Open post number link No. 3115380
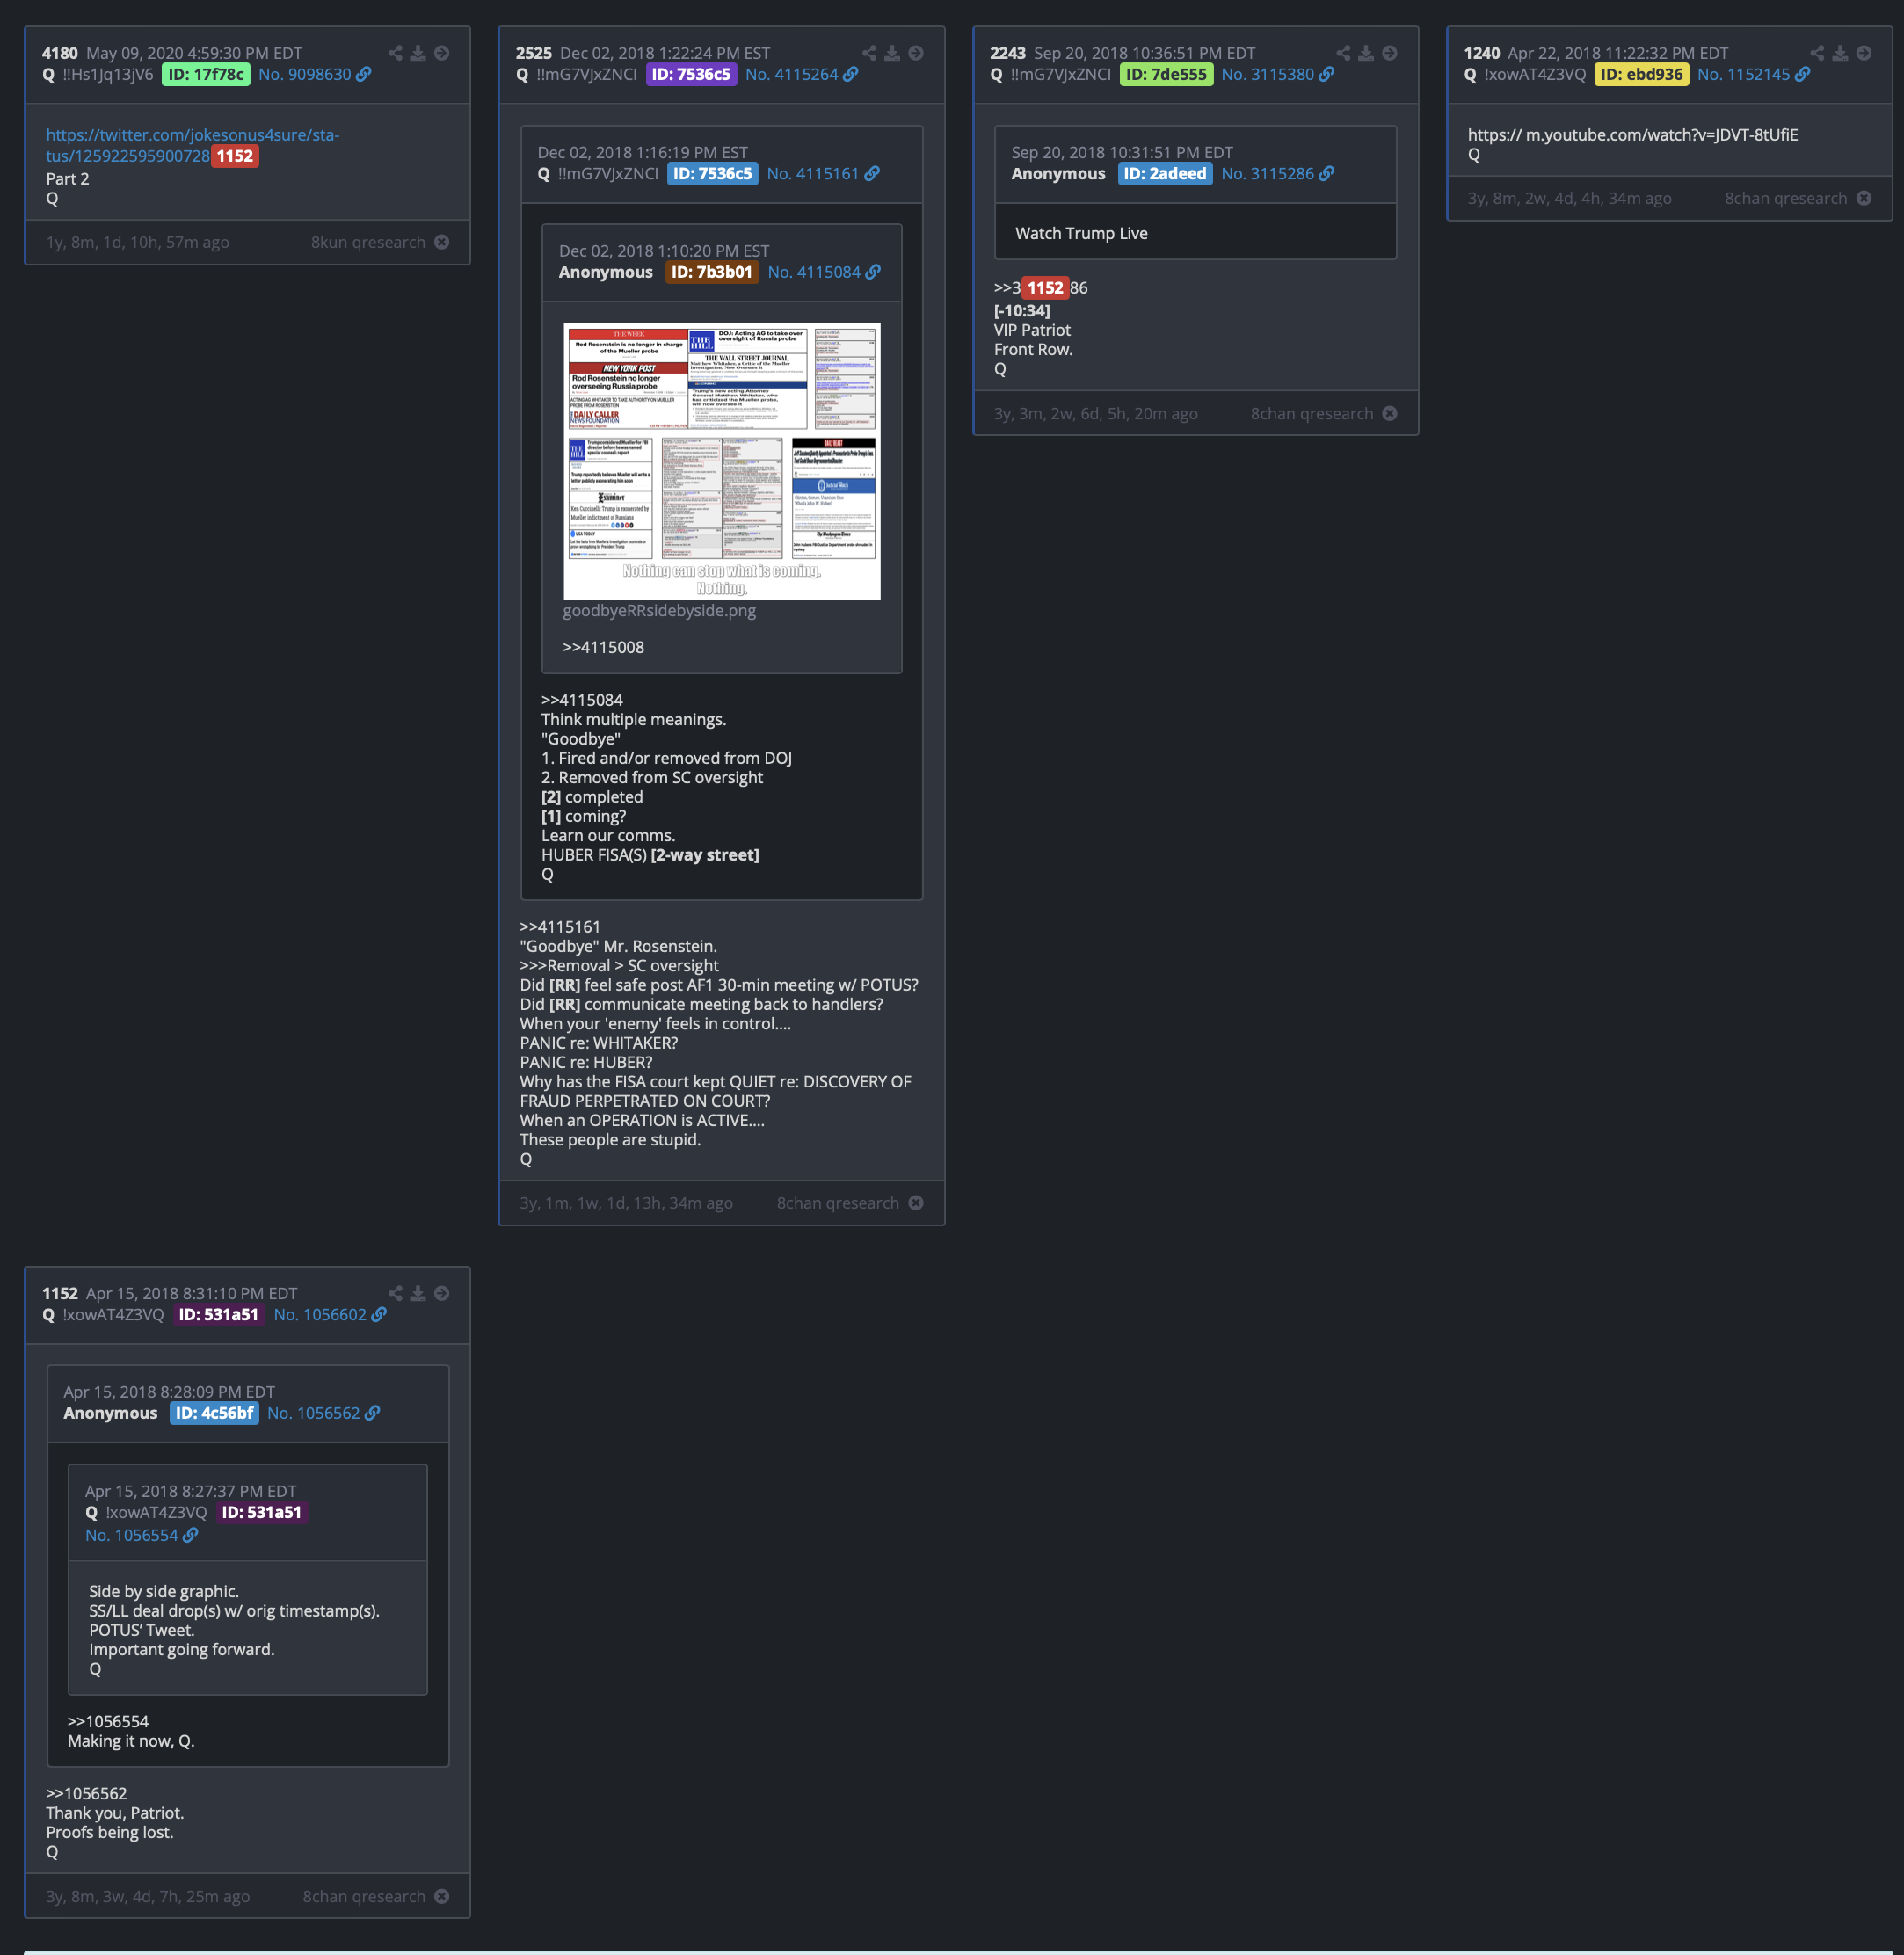1904x1955 pixels. pos(1268,74)
